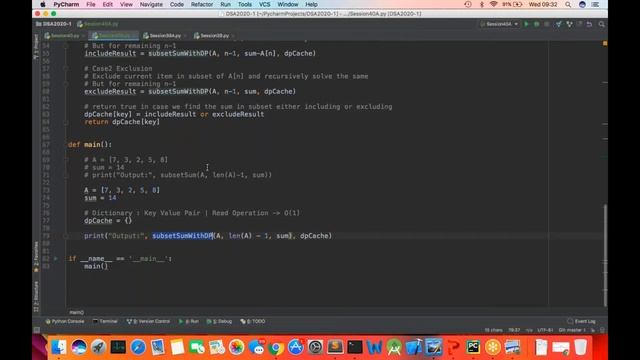The height and width of the screenshot is (360, 640).
Task: Open the Spotlight search icon in macOS menu bar
Action: 568,4
